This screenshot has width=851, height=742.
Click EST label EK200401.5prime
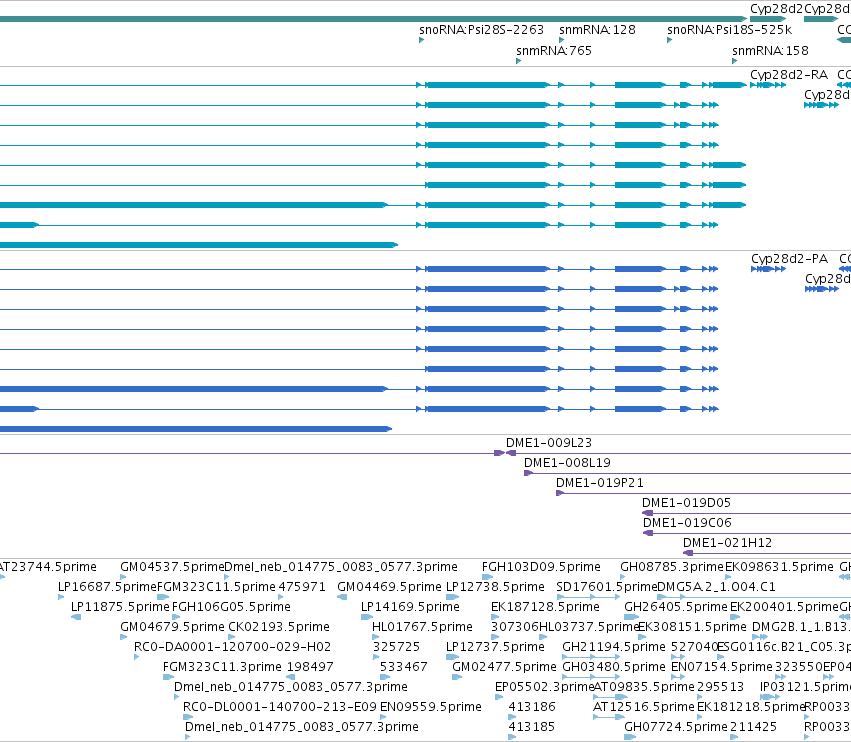784,607
